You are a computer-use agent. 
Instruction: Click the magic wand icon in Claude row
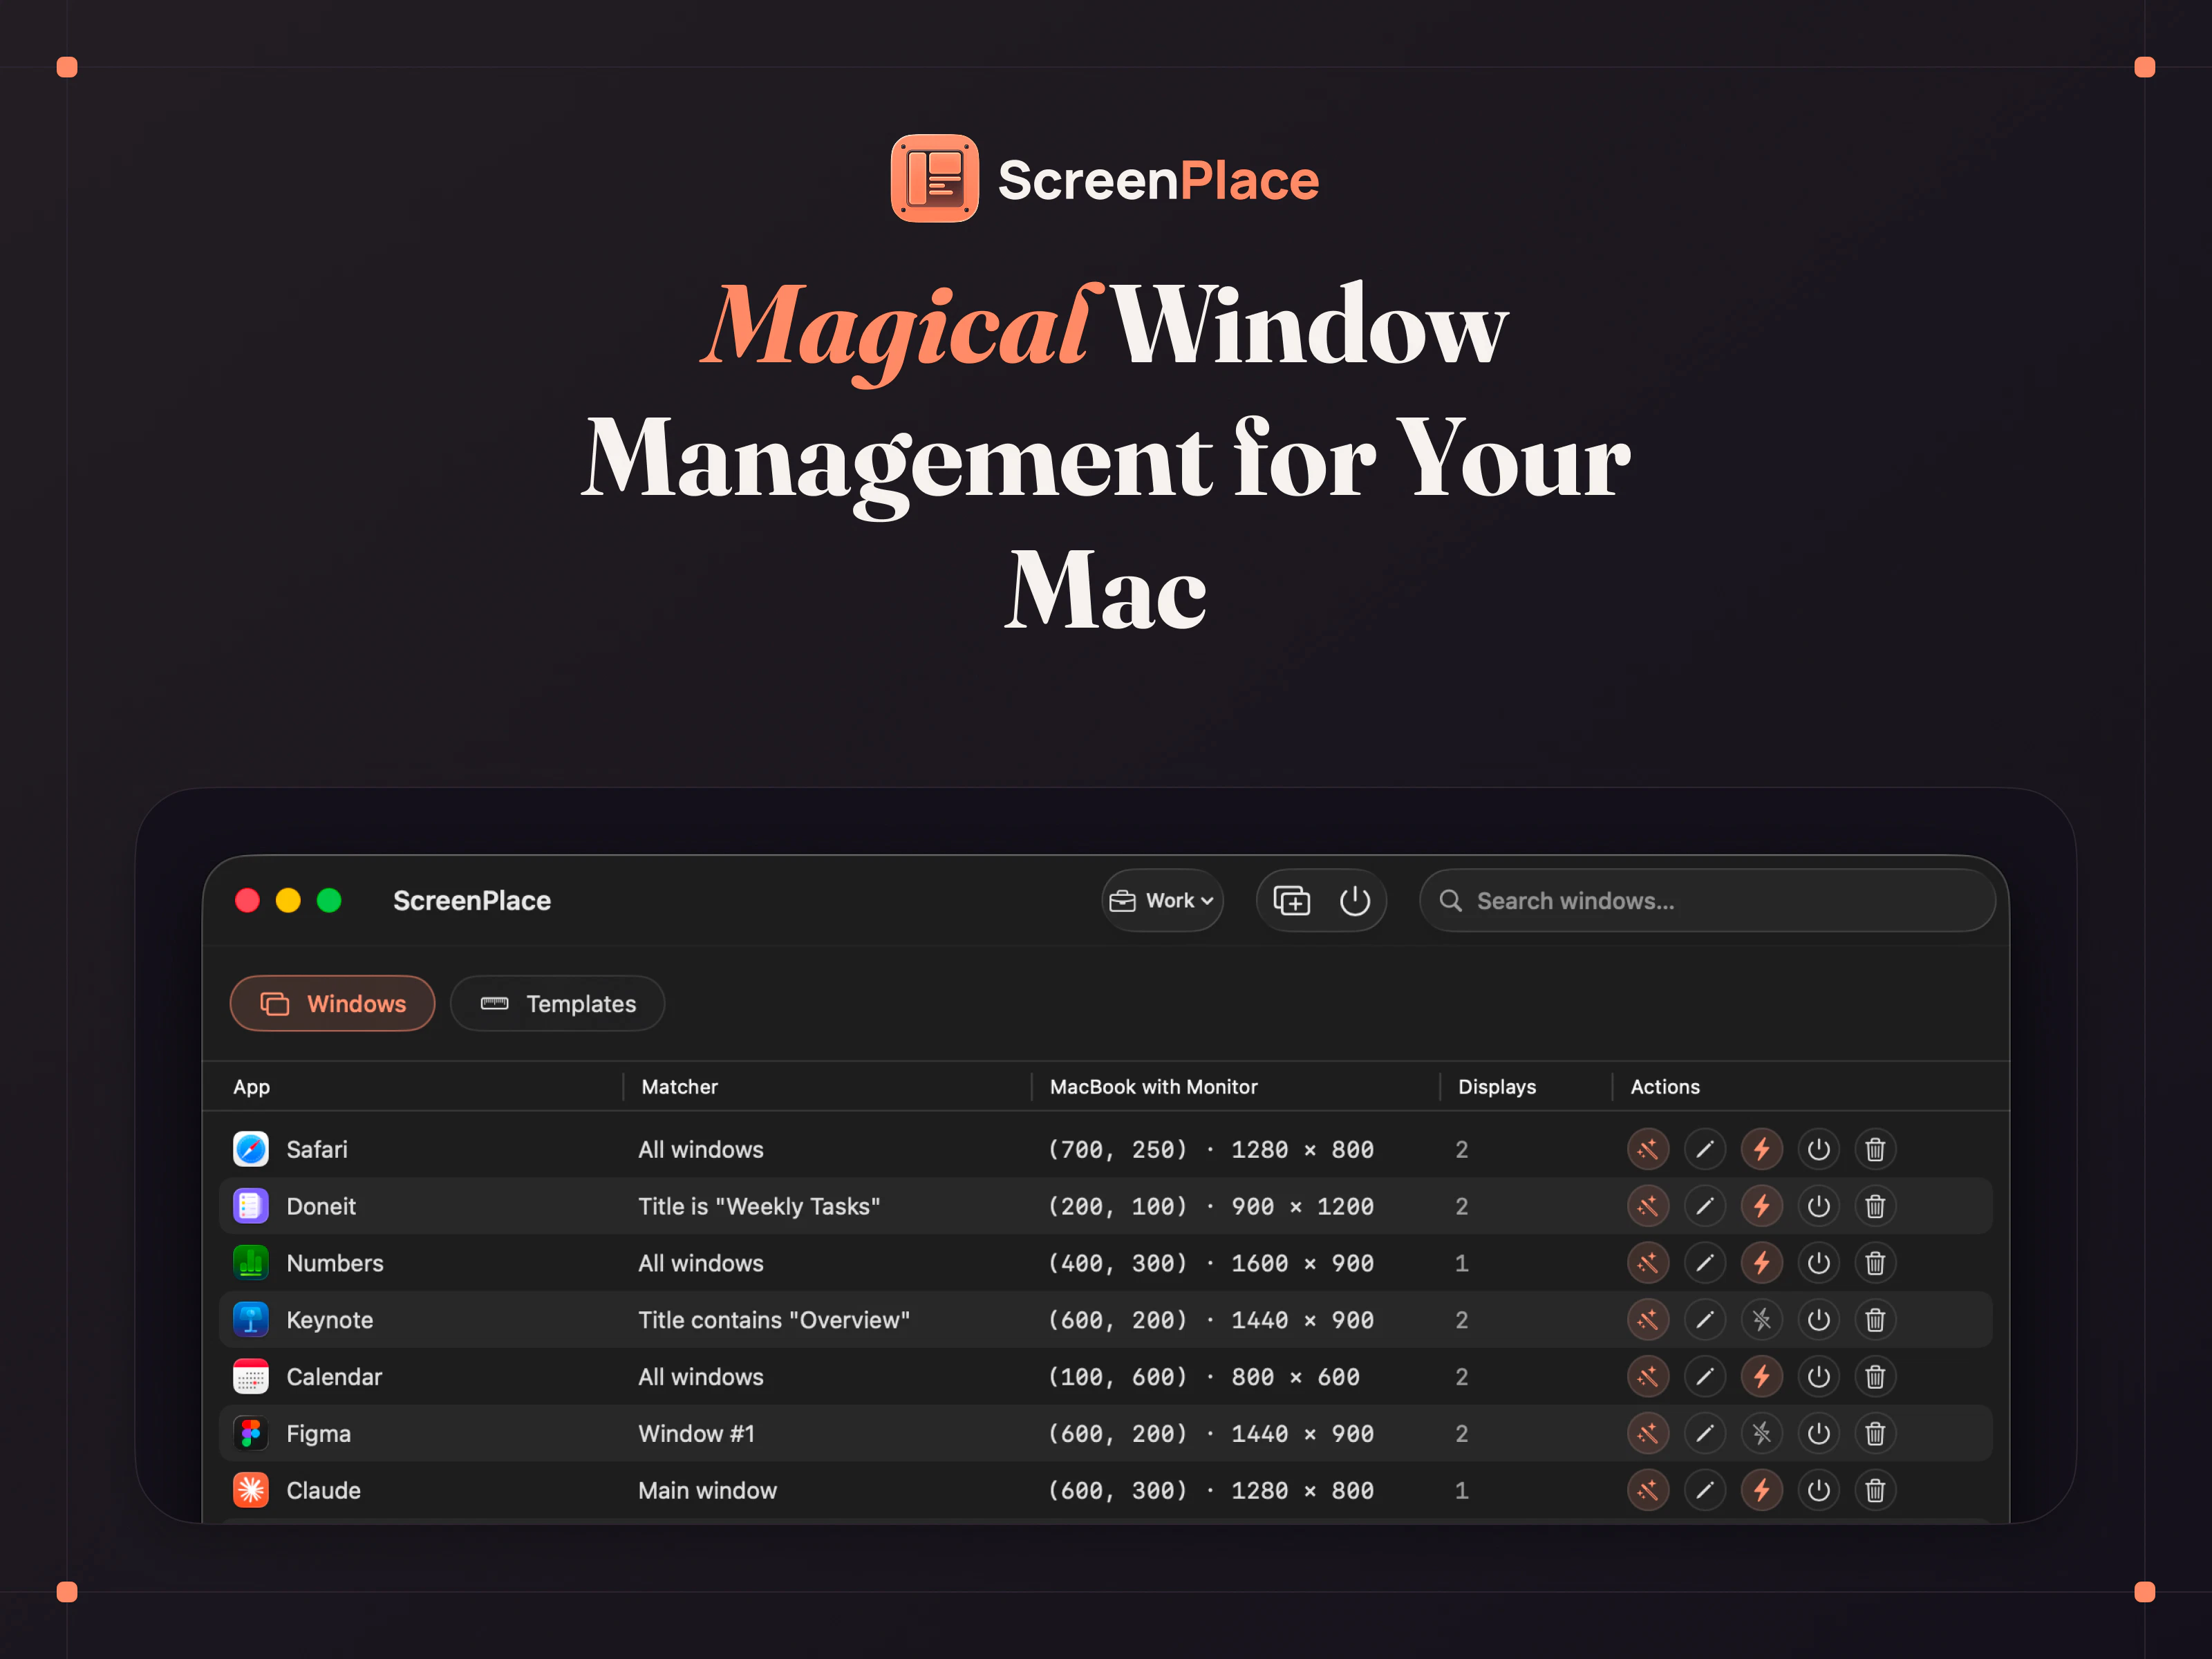click(1648, 1491)
